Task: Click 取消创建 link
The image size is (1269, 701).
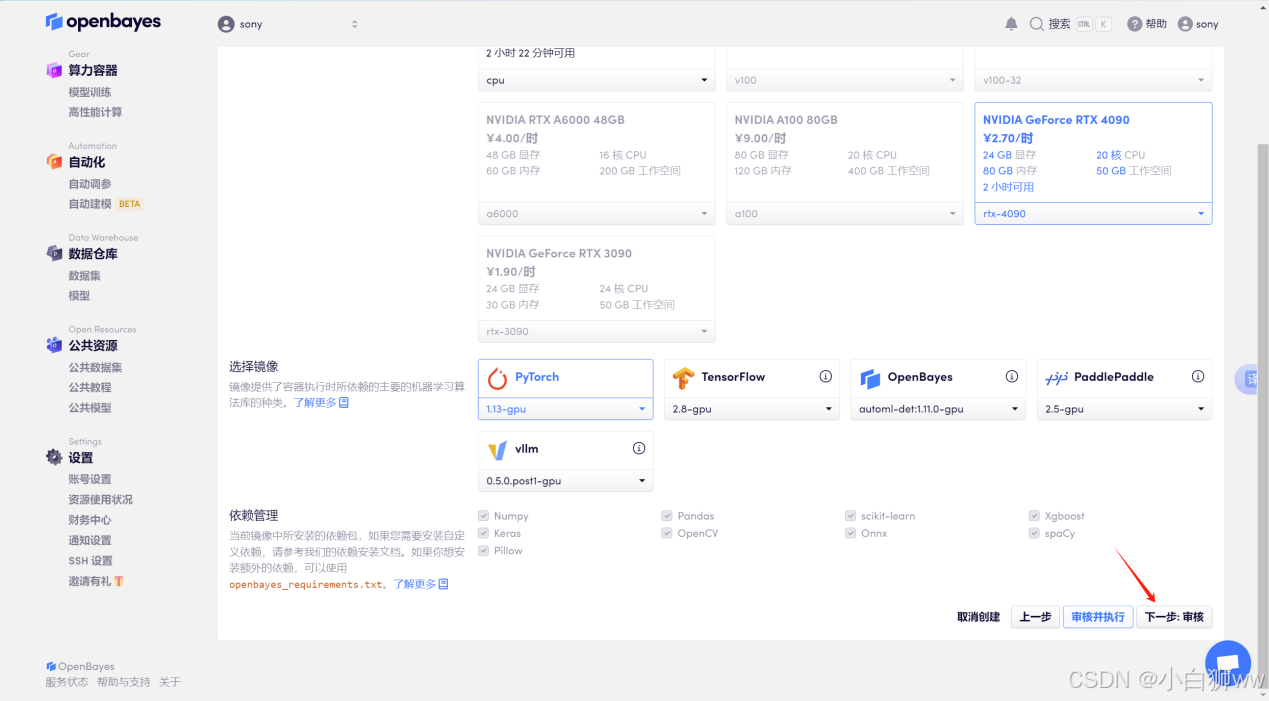Action: [x=978, y=617]
